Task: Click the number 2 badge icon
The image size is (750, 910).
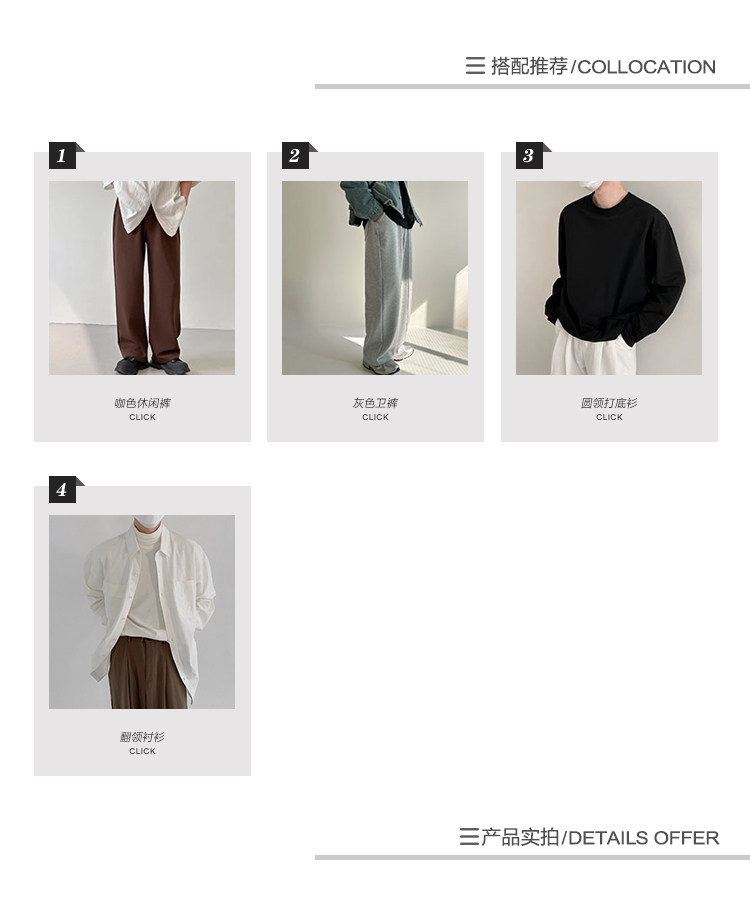Action: point(295,156)
